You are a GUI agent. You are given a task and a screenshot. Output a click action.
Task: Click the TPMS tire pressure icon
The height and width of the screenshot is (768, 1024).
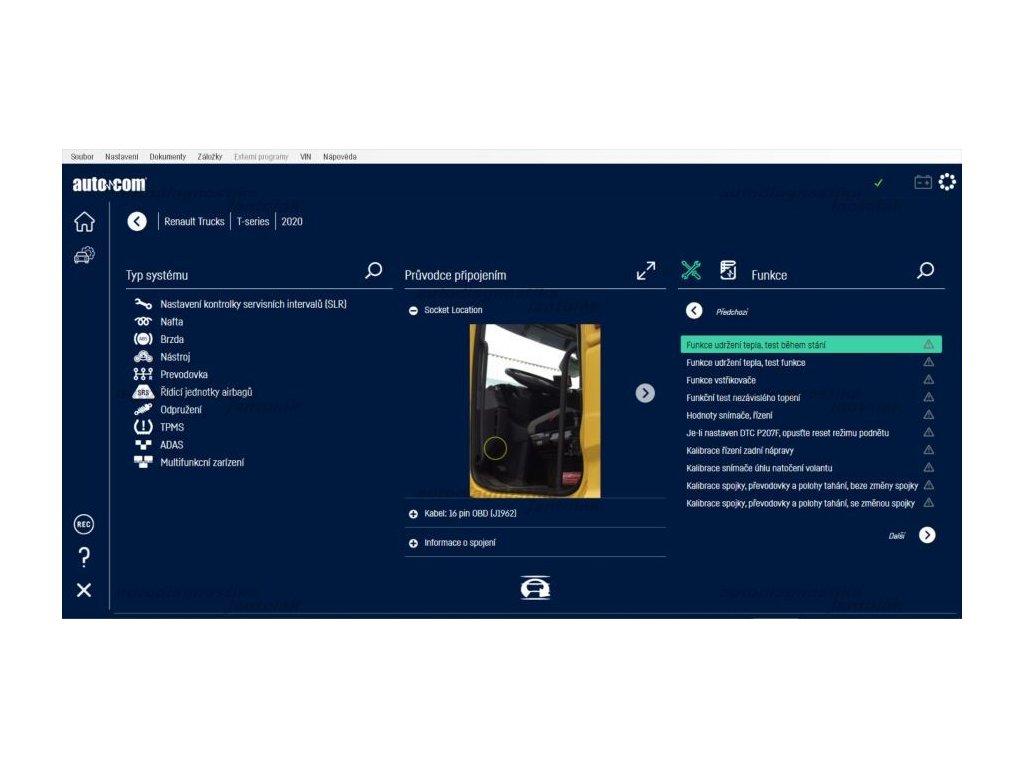pos(143,427)
